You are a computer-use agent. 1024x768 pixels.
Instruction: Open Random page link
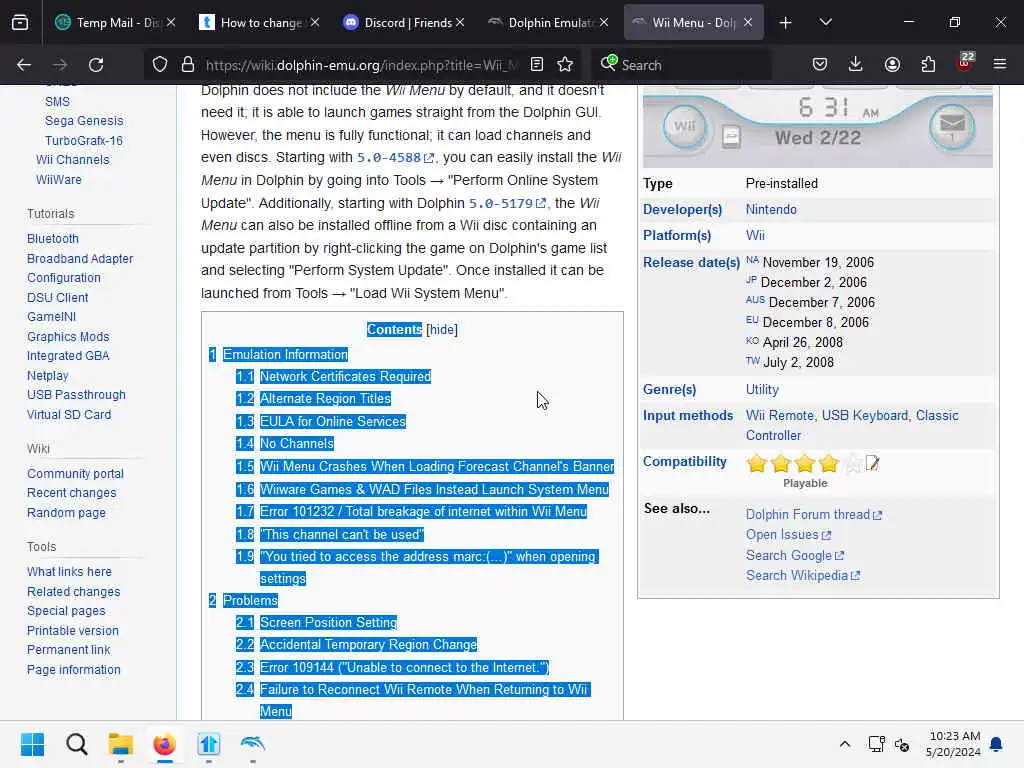click(x=66, y=513)
